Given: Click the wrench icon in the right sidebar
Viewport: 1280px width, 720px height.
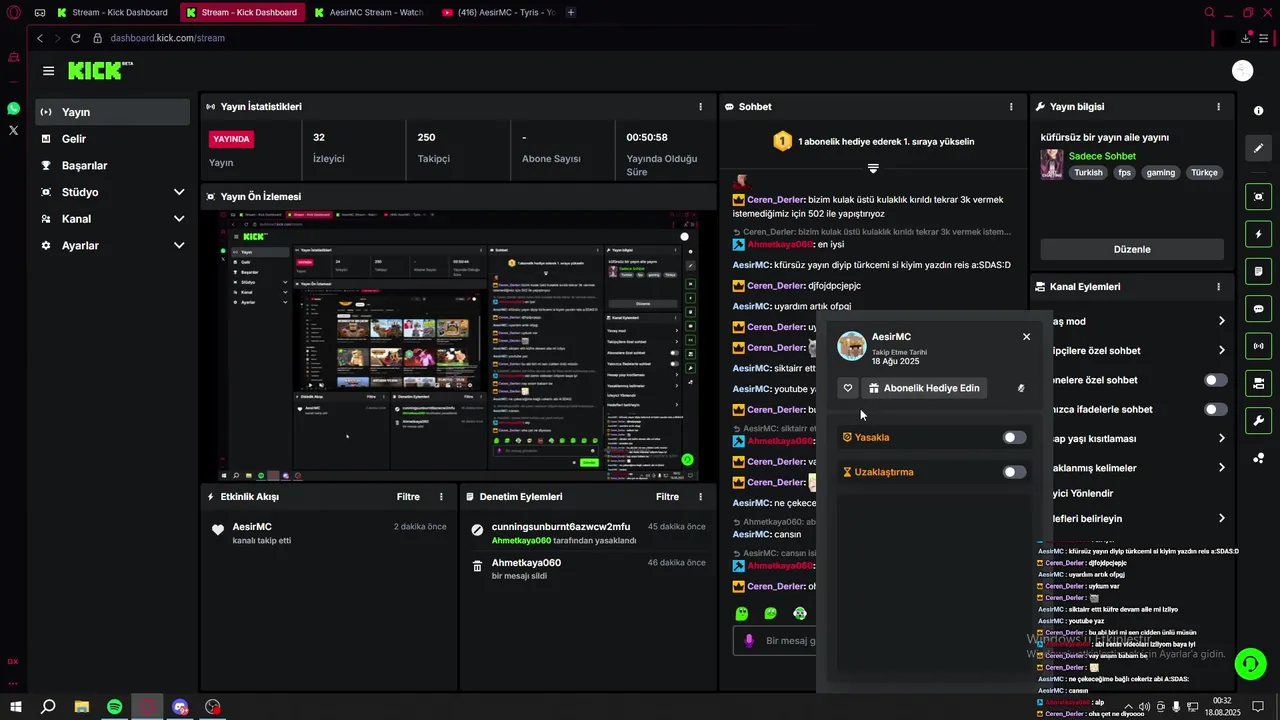Looking at the screenshot, I should click(x=1258, y=421).
